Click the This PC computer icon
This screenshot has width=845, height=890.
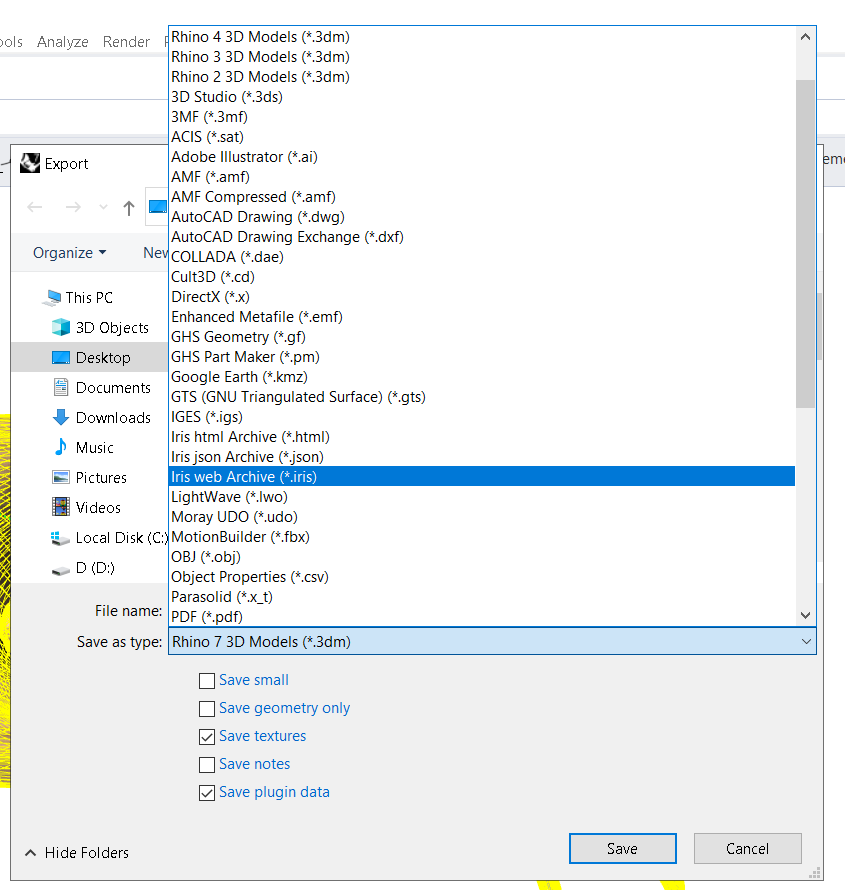(x=52, y=298)
